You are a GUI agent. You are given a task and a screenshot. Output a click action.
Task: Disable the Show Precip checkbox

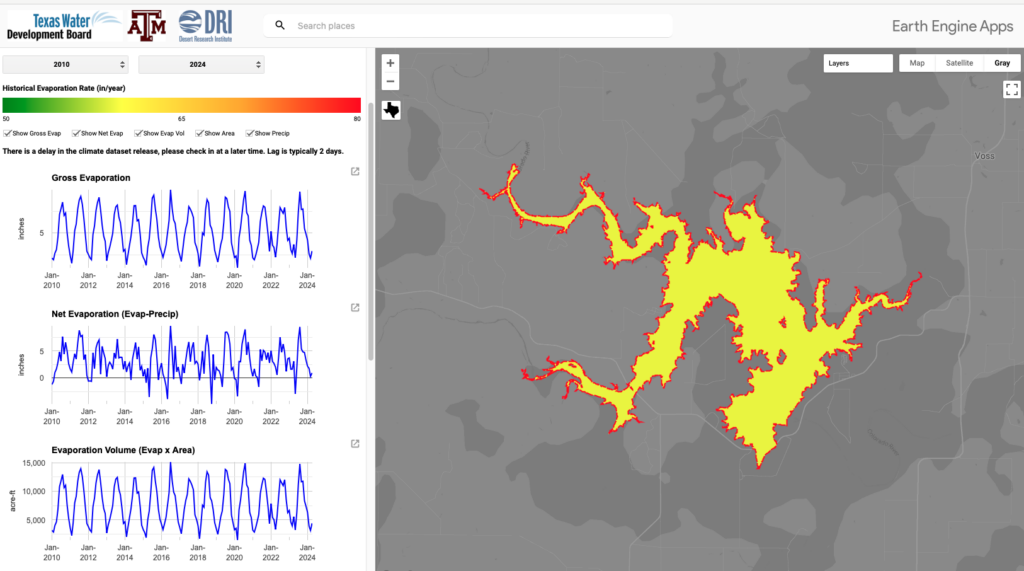pos(250,133)
